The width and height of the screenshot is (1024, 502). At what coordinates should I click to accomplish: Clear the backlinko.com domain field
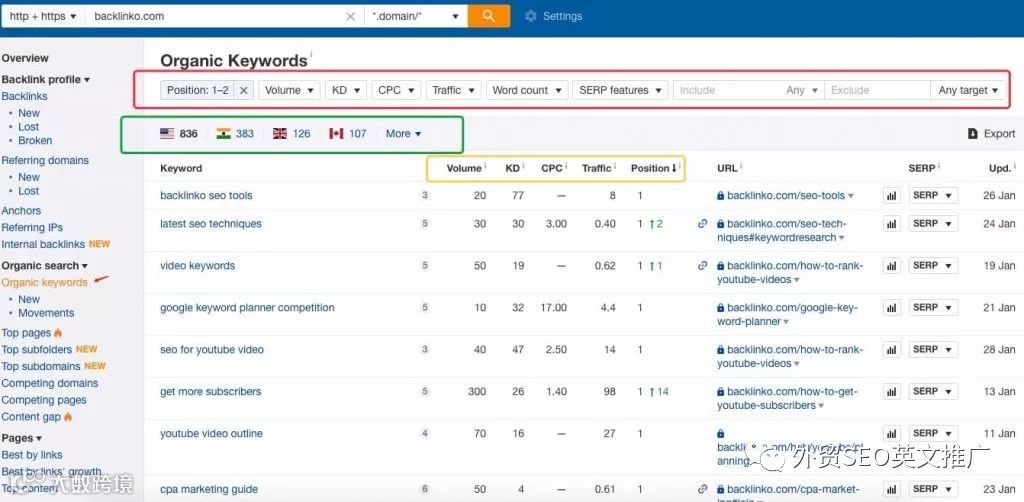point(351,16)
